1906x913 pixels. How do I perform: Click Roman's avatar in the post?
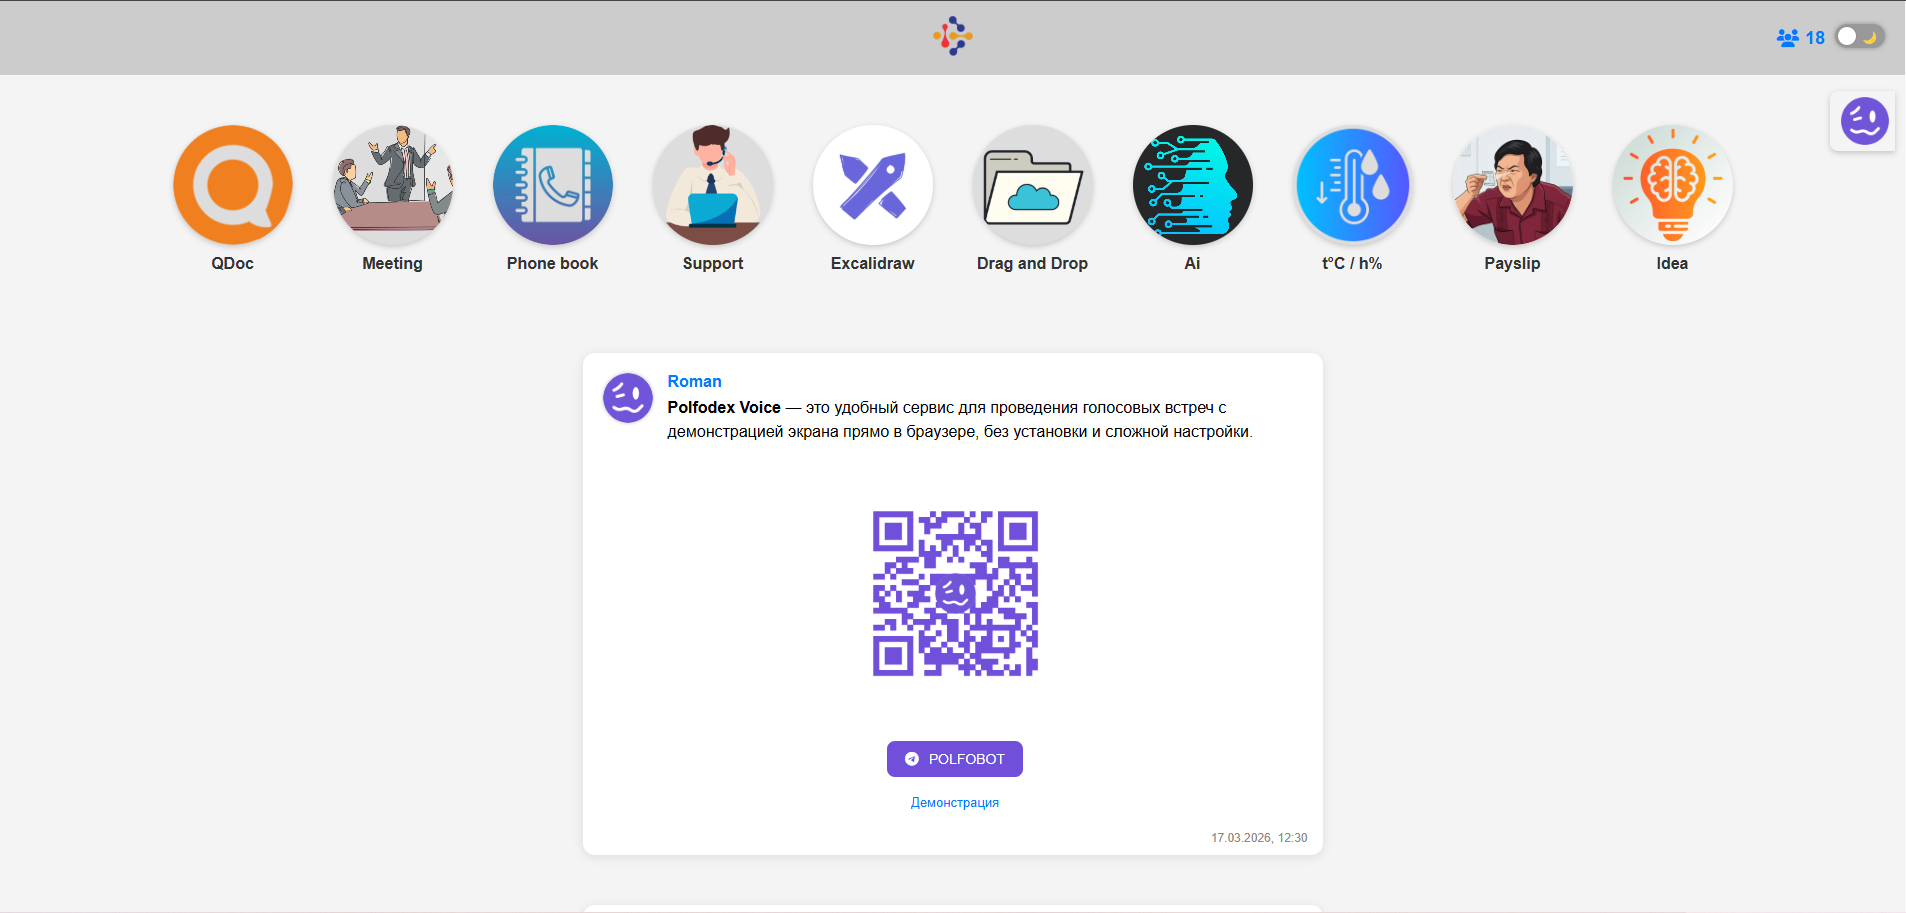(628, 398)
